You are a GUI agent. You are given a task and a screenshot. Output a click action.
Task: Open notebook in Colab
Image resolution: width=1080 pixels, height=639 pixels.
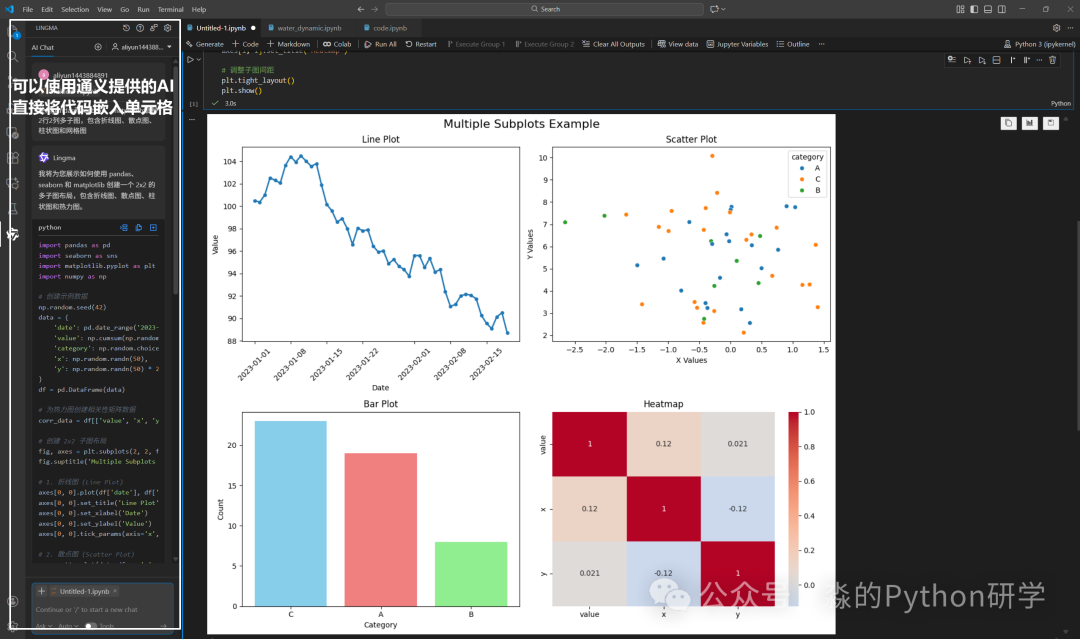pyautogui.click(x=338, y=44)
